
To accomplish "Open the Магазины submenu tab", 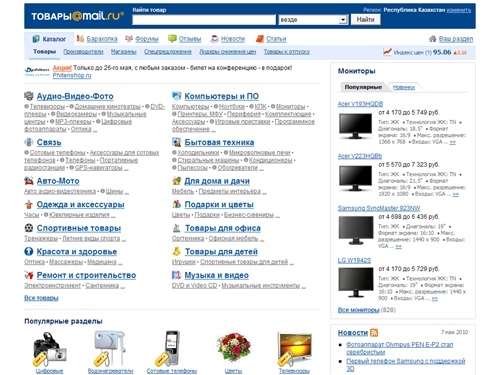I will coord(124,52).
